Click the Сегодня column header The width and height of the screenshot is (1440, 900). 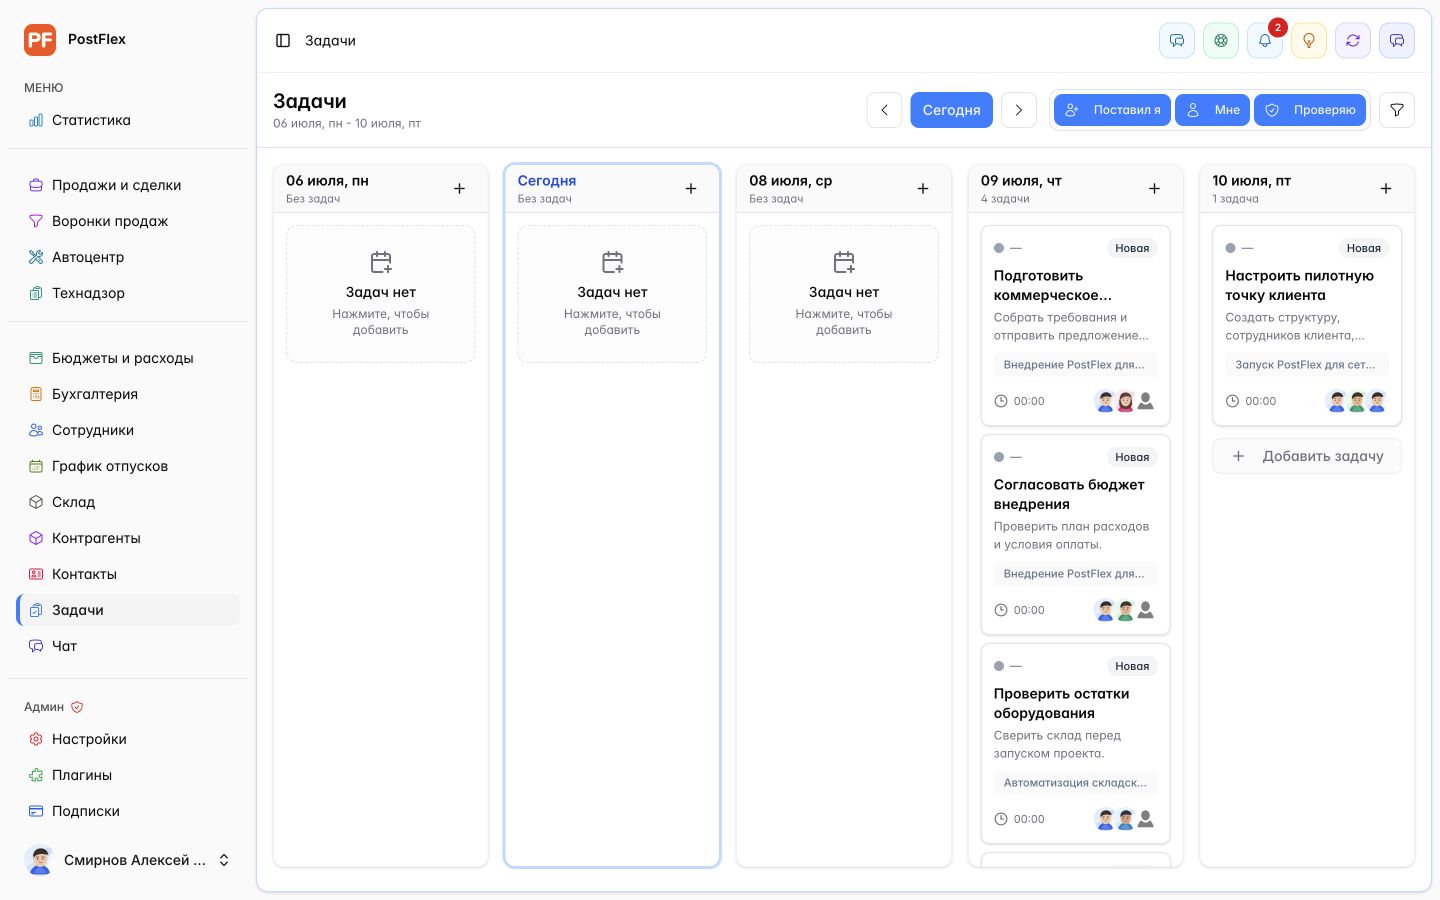[x=612, y=189]
